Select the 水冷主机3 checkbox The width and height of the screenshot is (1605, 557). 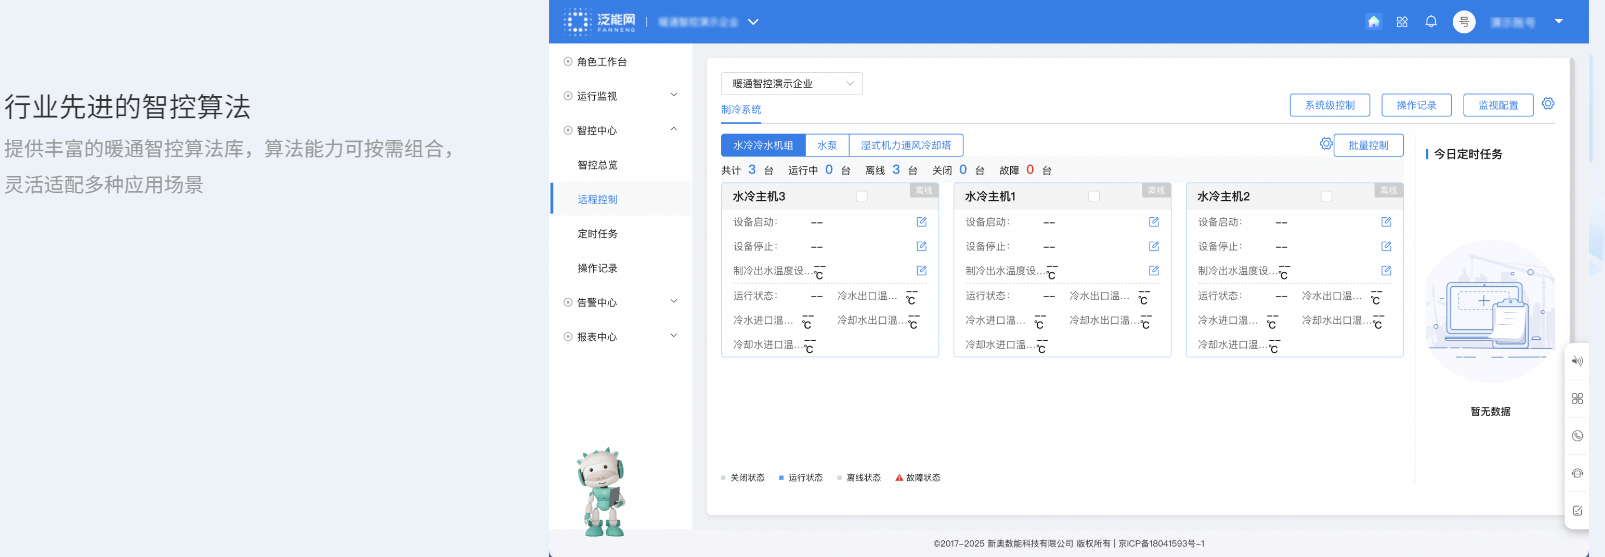(x=862, y=197)
